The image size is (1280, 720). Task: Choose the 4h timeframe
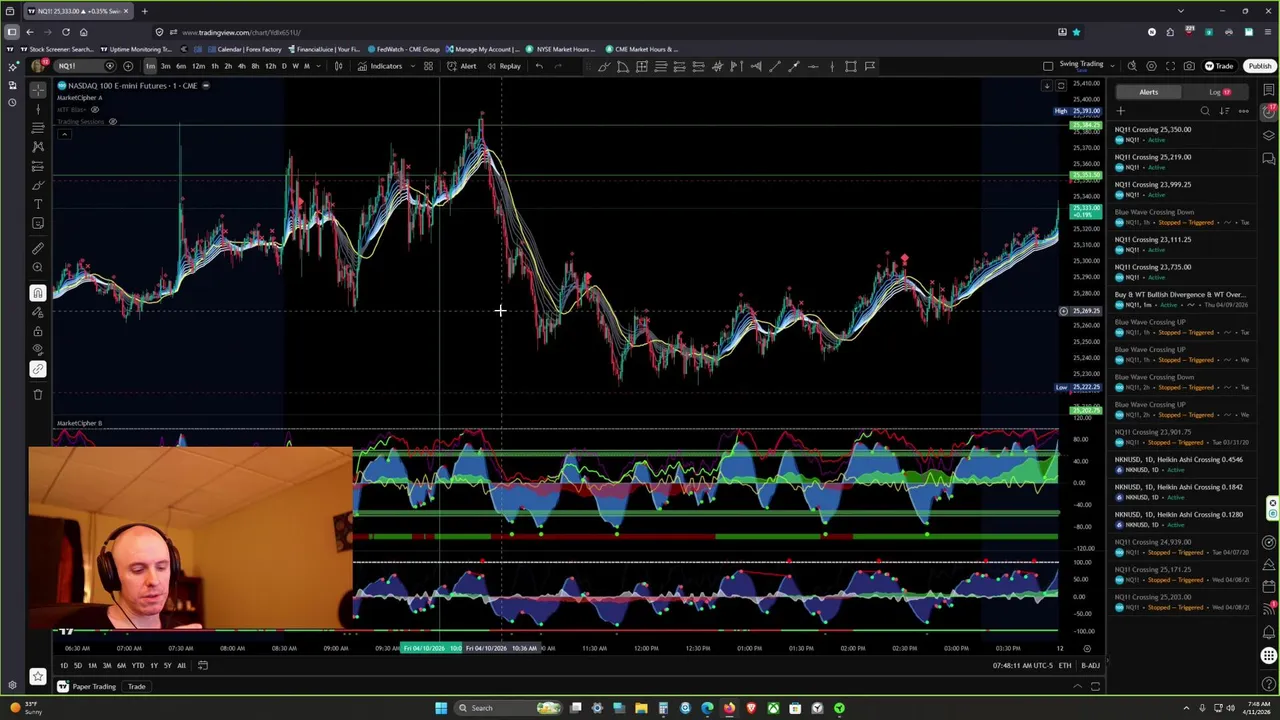click(x=241, y=66)
